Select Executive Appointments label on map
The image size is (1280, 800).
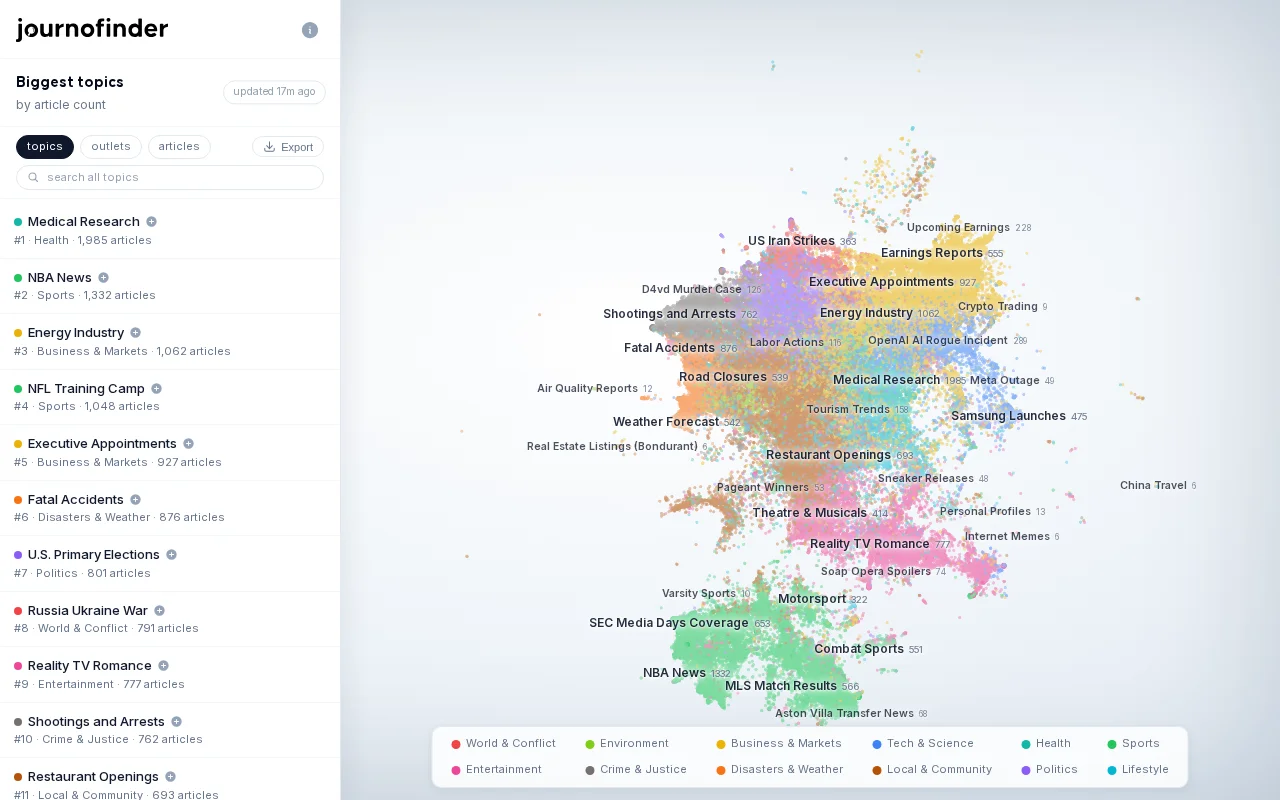[881, 282]
